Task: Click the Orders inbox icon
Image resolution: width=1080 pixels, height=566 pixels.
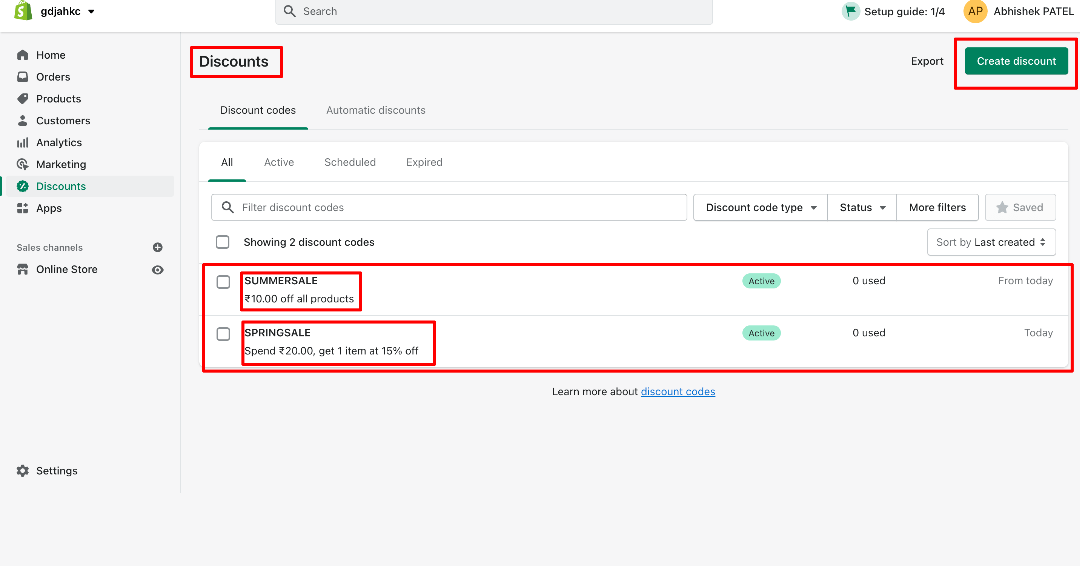Action: 23,77
